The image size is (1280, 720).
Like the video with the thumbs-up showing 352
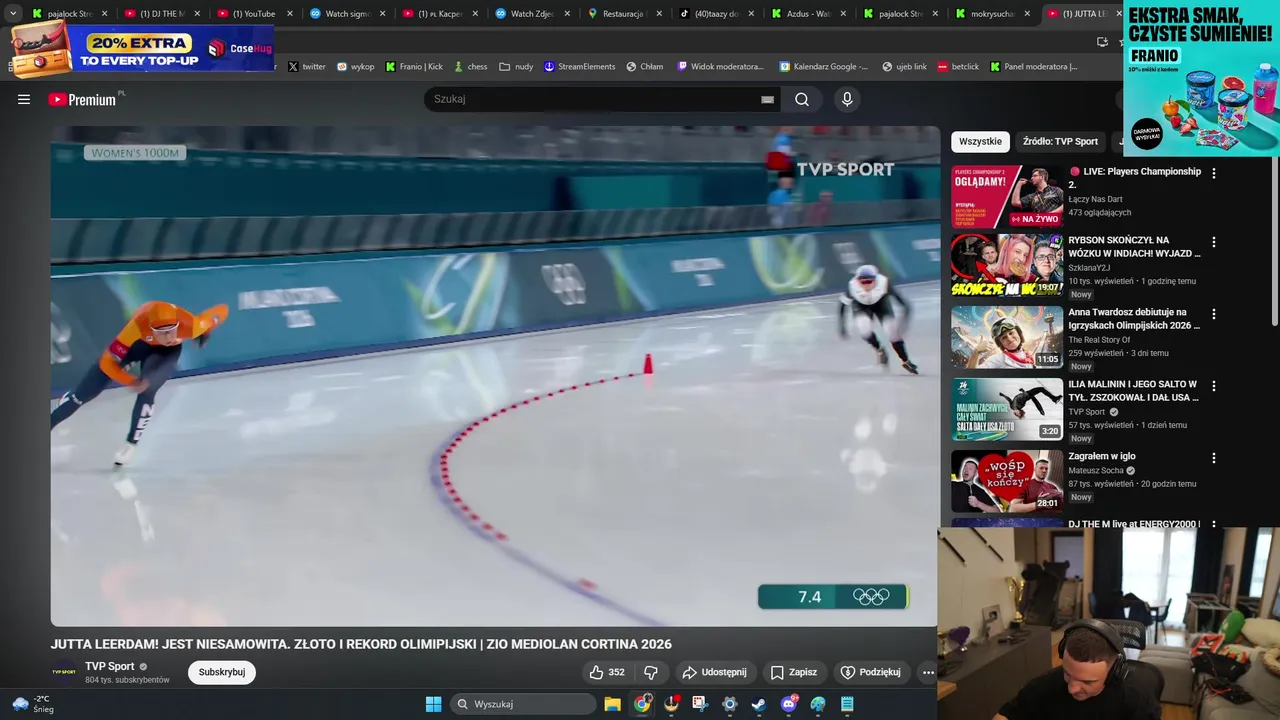click(x=607, y=672)
